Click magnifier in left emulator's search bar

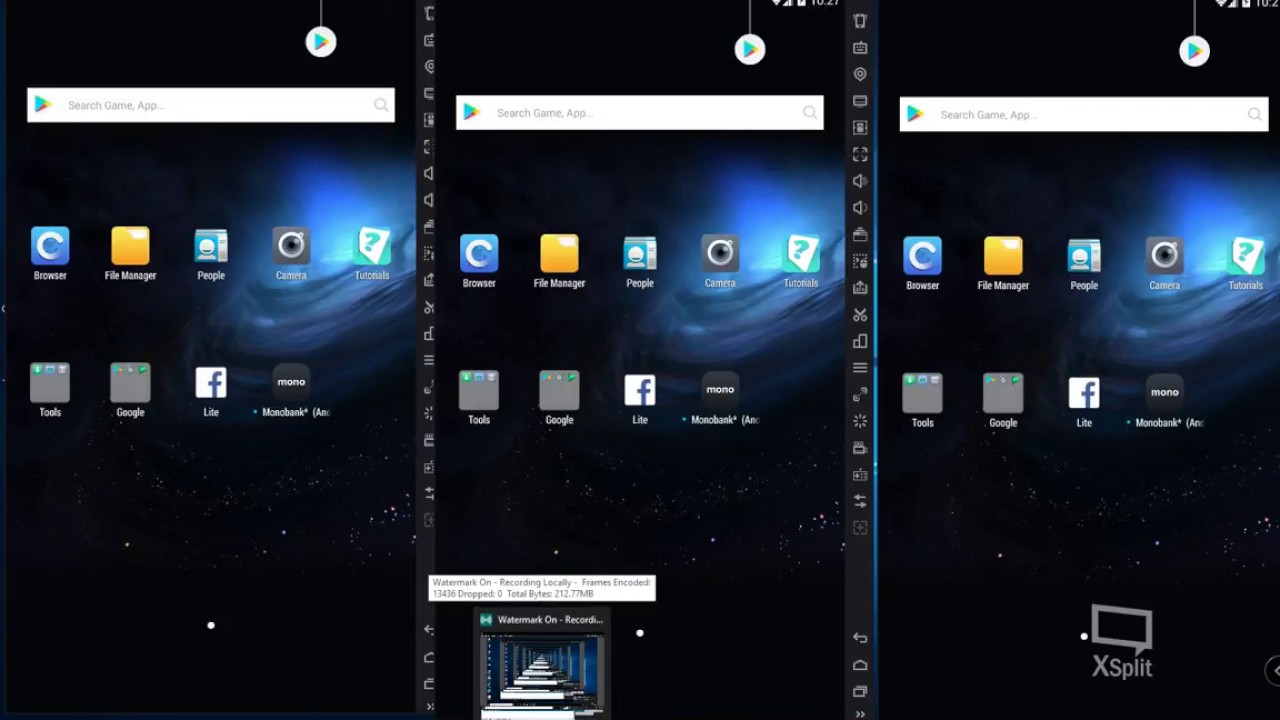click(x=381, y=105)
